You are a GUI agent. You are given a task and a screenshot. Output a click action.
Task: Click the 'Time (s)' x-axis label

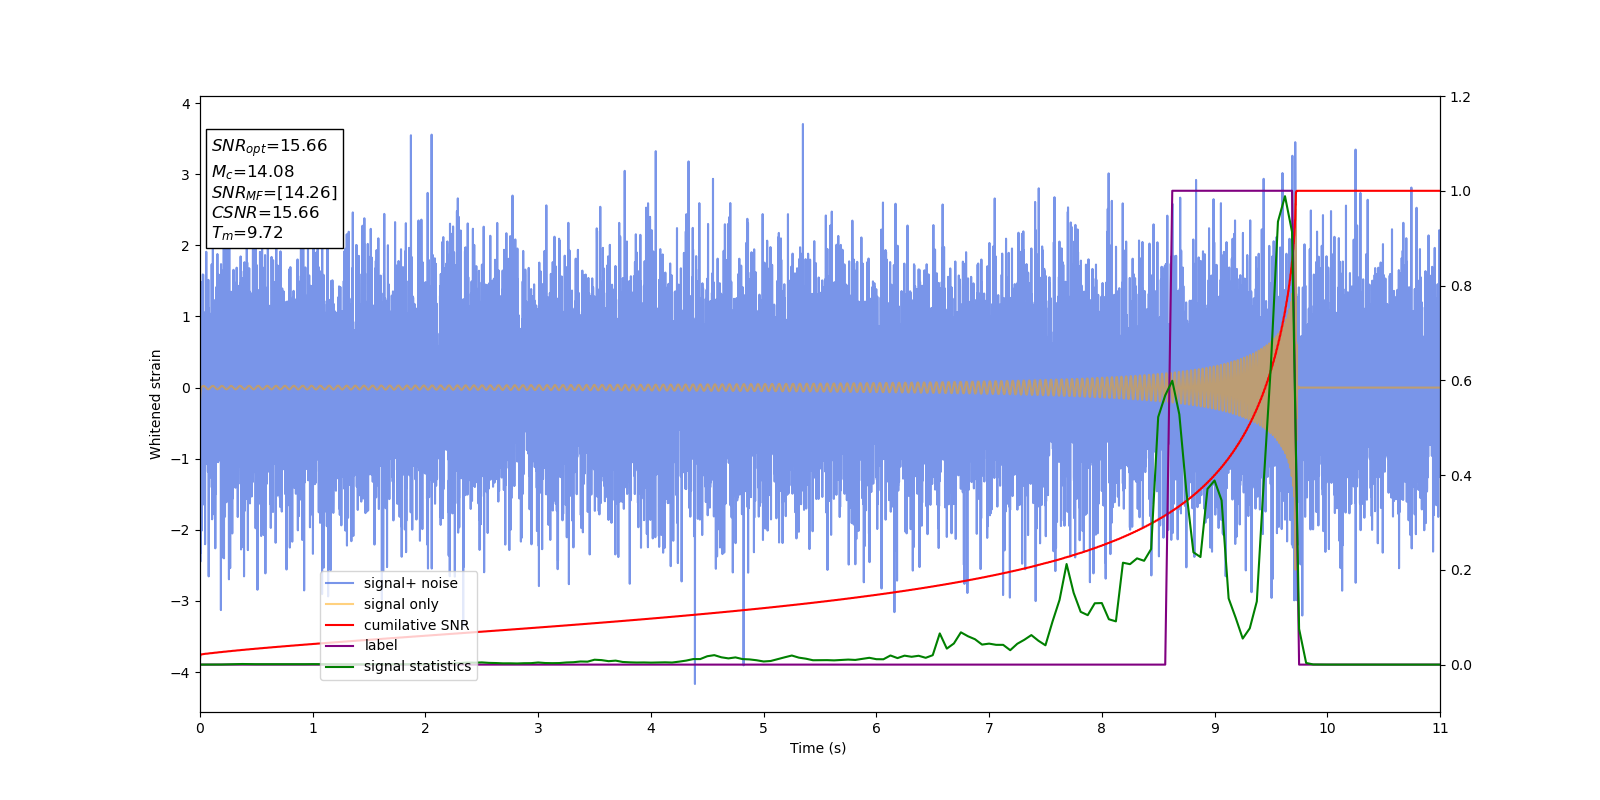818,748
